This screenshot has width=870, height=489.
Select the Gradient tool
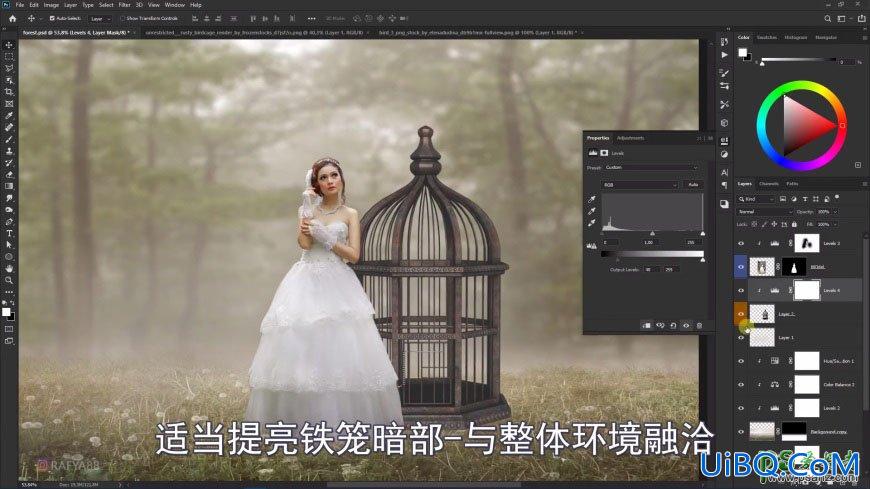(x=9, y=186)
